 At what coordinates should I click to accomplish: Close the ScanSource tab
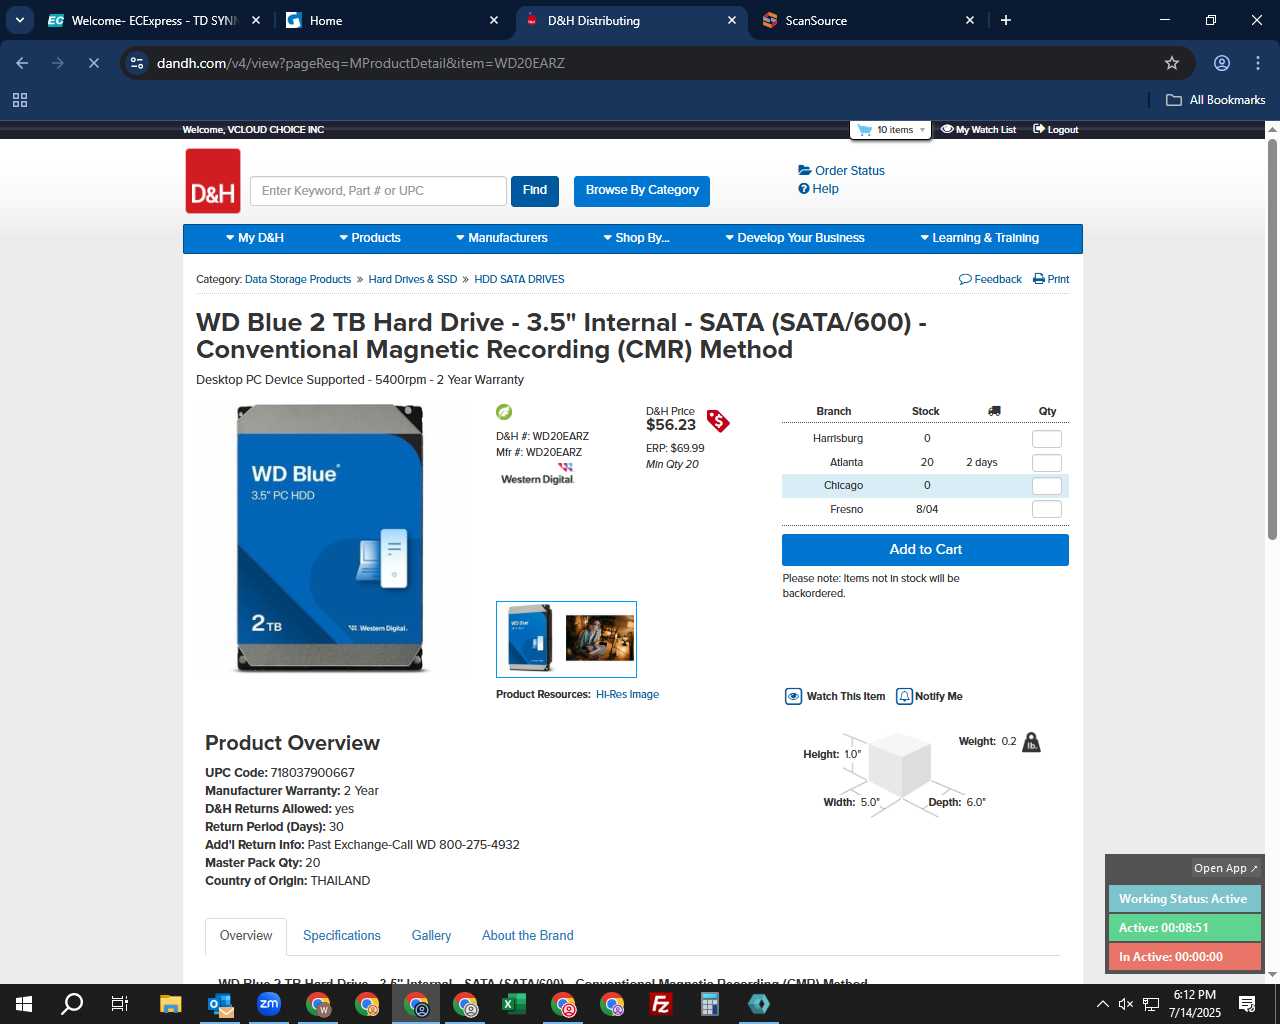pos(969,20)
